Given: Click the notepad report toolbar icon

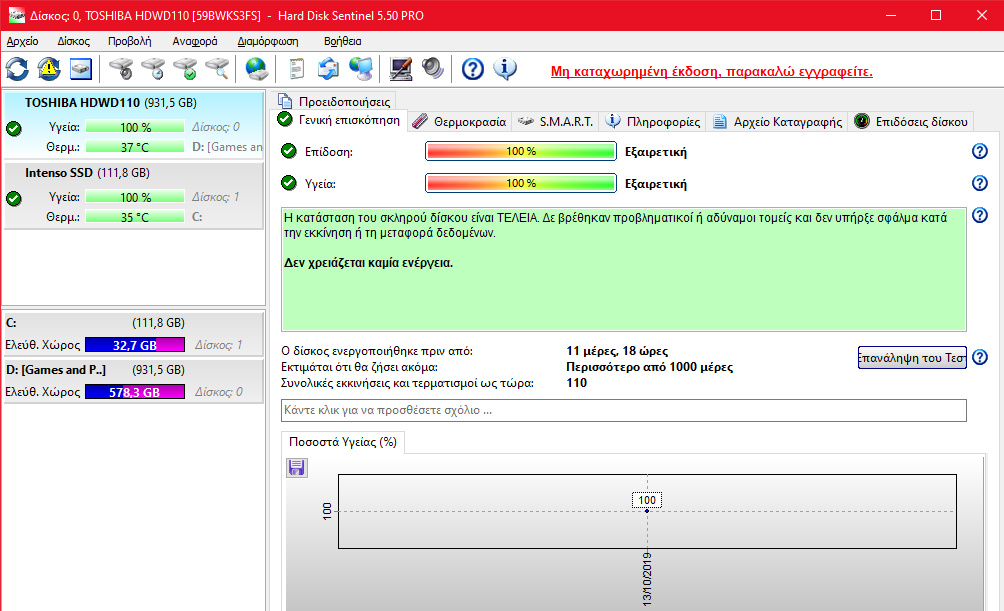Looking at the screenshot, I should click(x=296, y=69).
